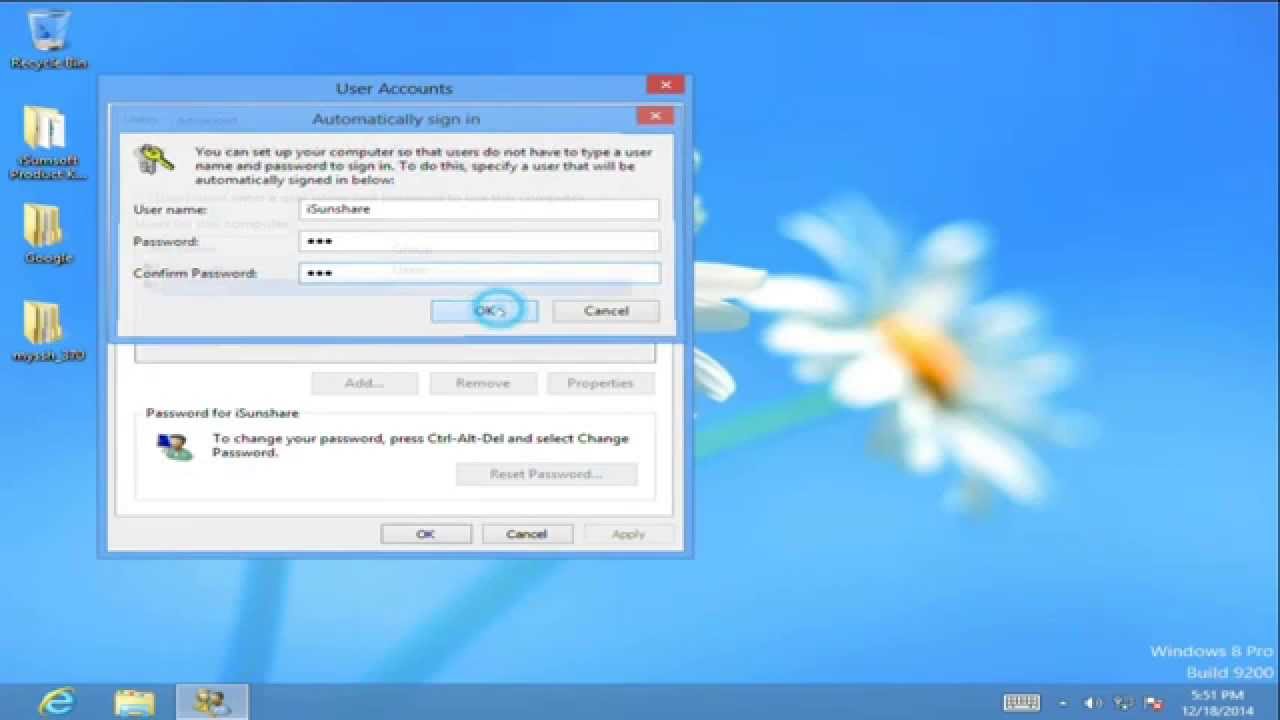This screenshot has height=720, width=1280.
Task: Click the keys icon in sign-in dialog
Action: coord(157,159)
